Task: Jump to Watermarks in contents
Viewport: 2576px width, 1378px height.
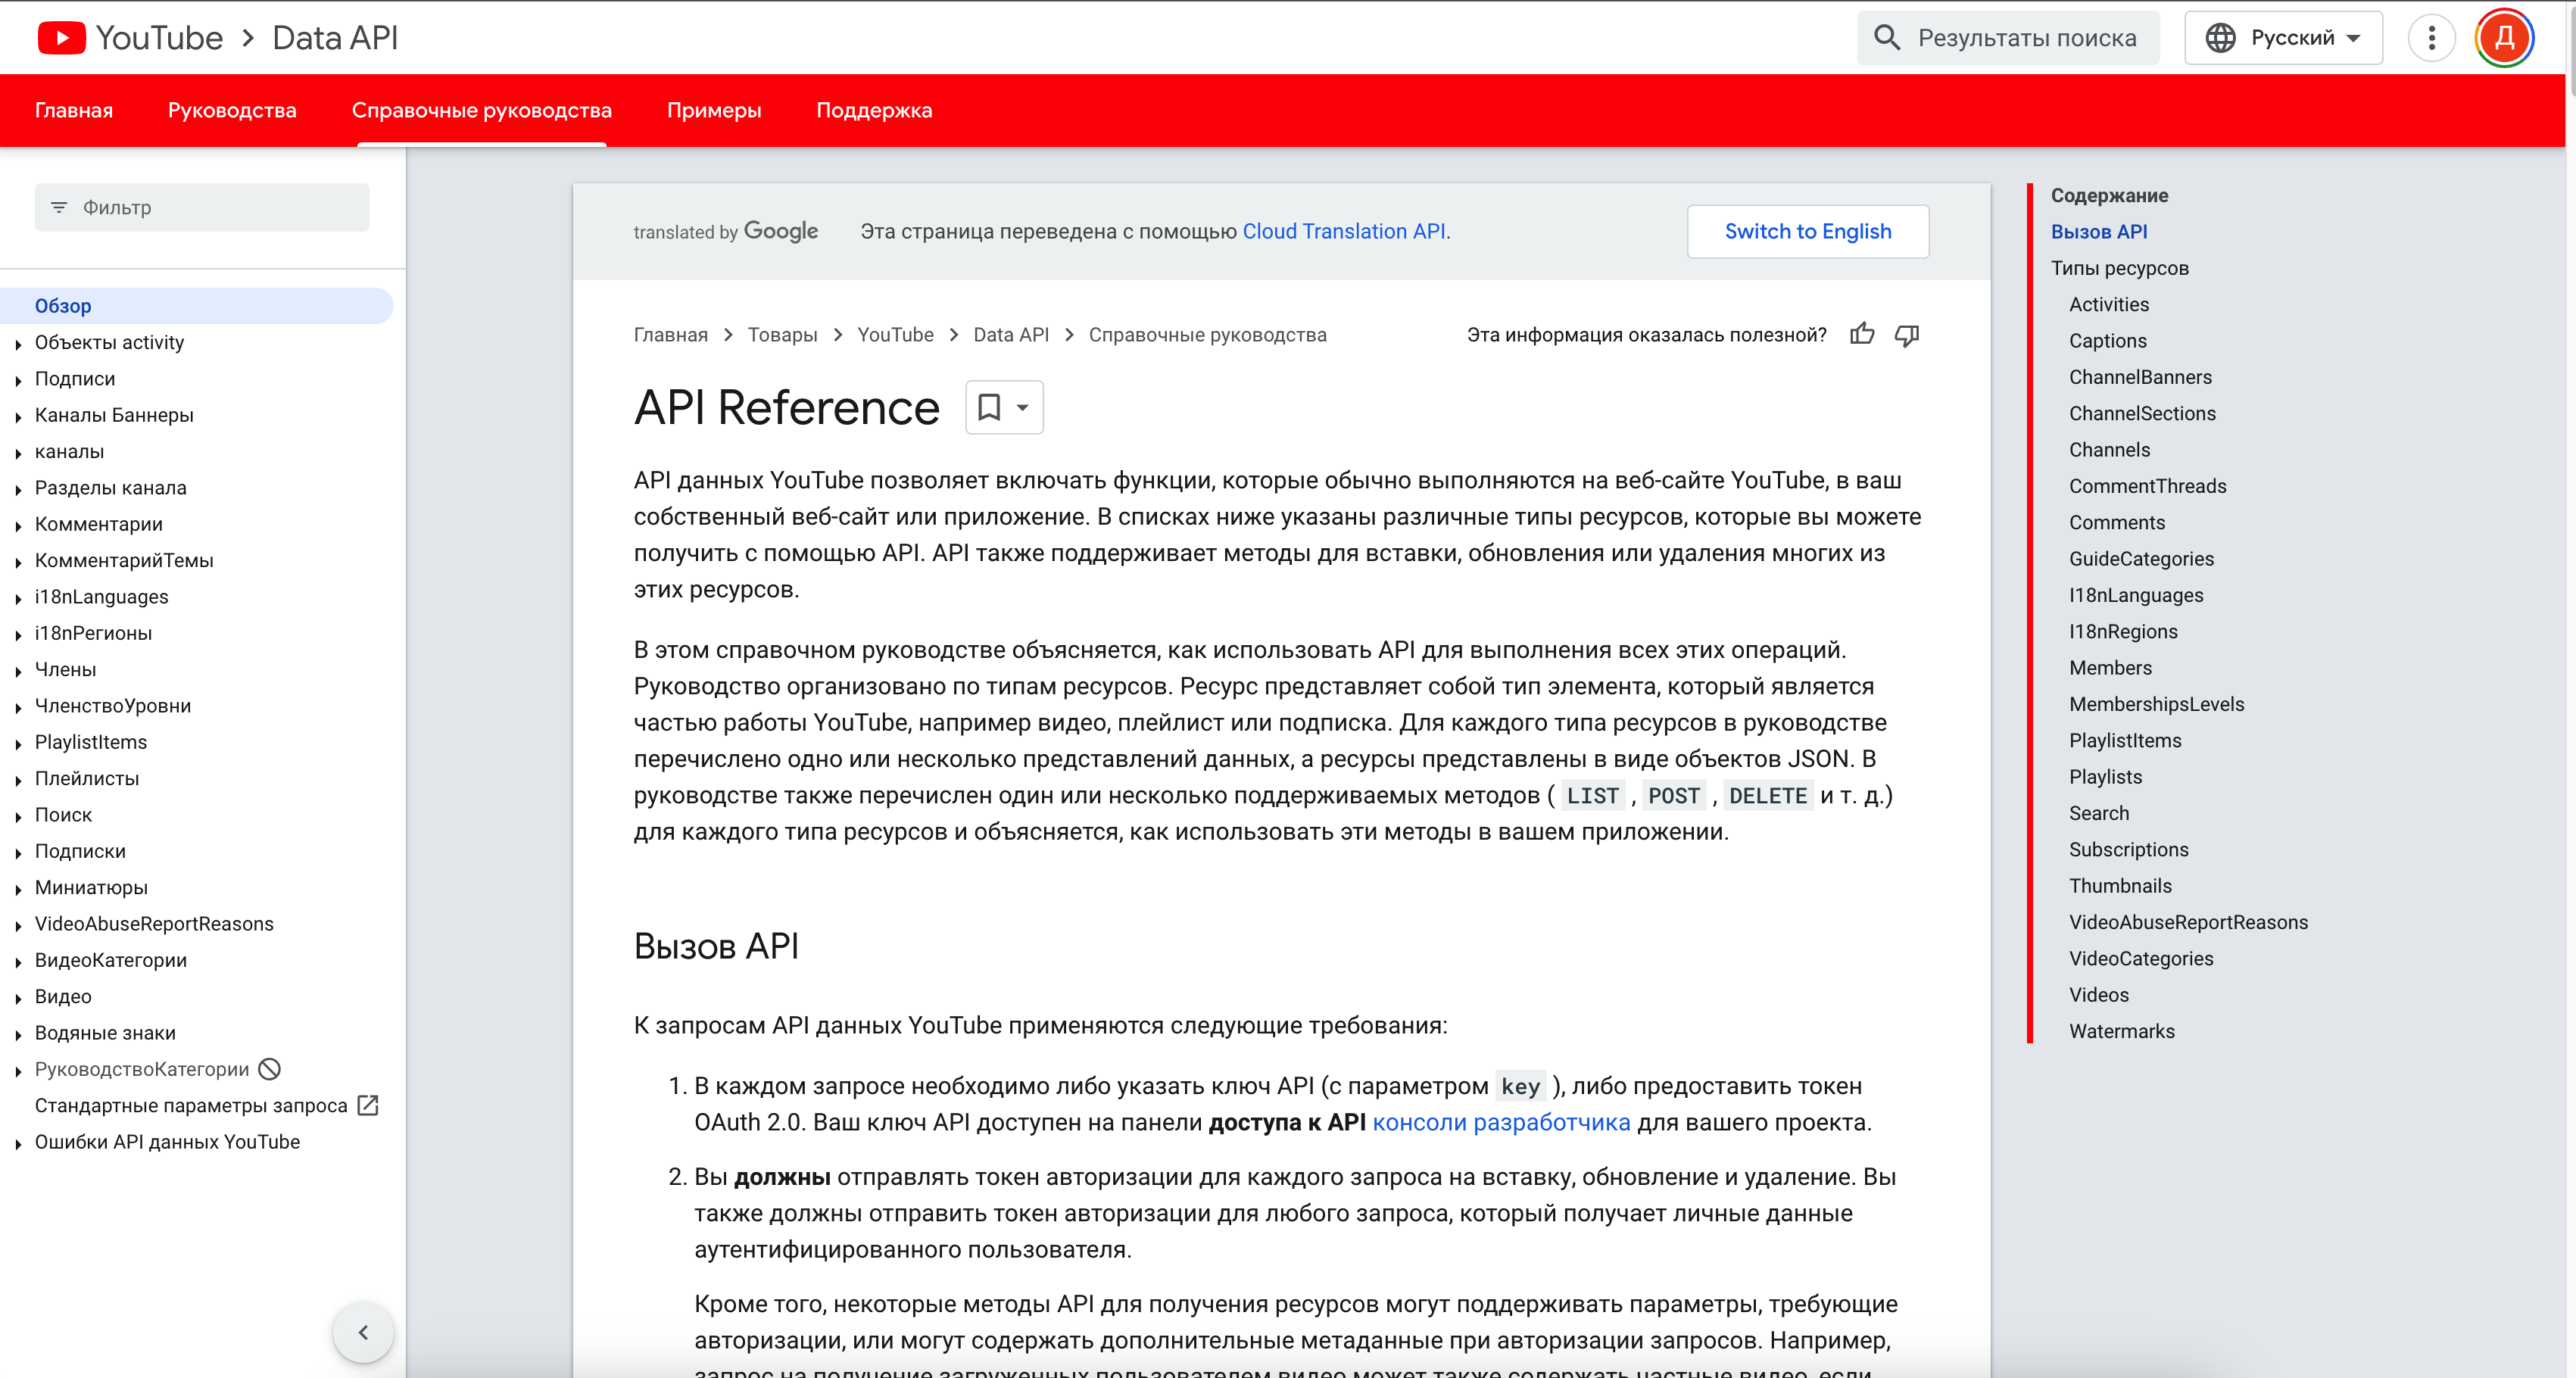Action: [x=2122, y=1031]
